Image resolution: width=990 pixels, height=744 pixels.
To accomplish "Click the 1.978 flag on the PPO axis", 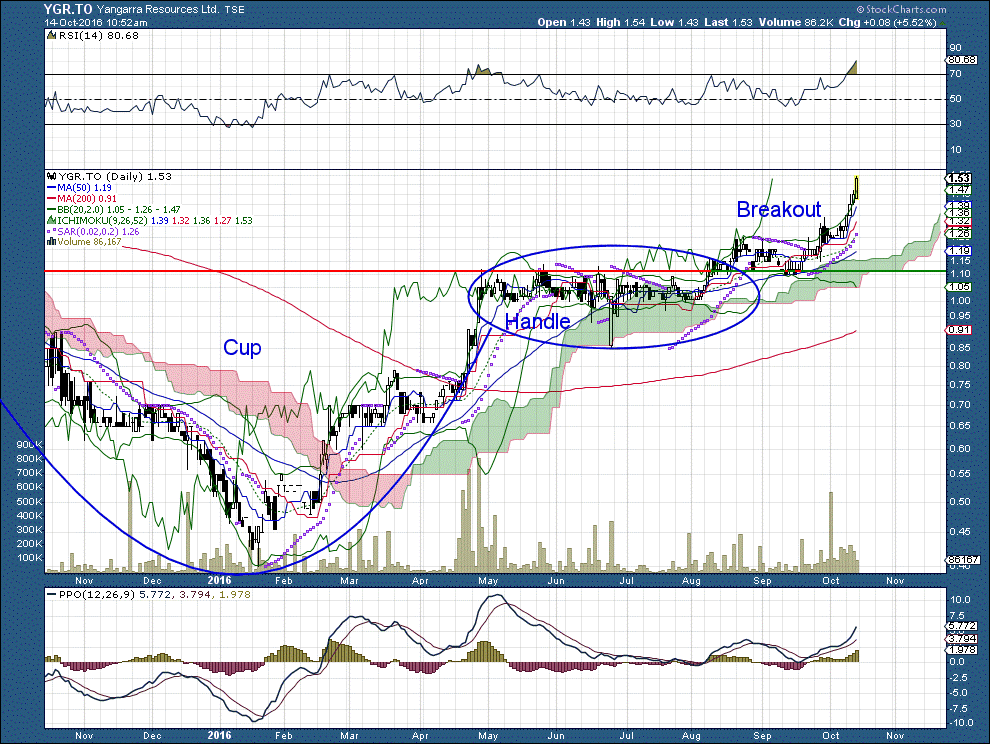I will click(962, 650).
